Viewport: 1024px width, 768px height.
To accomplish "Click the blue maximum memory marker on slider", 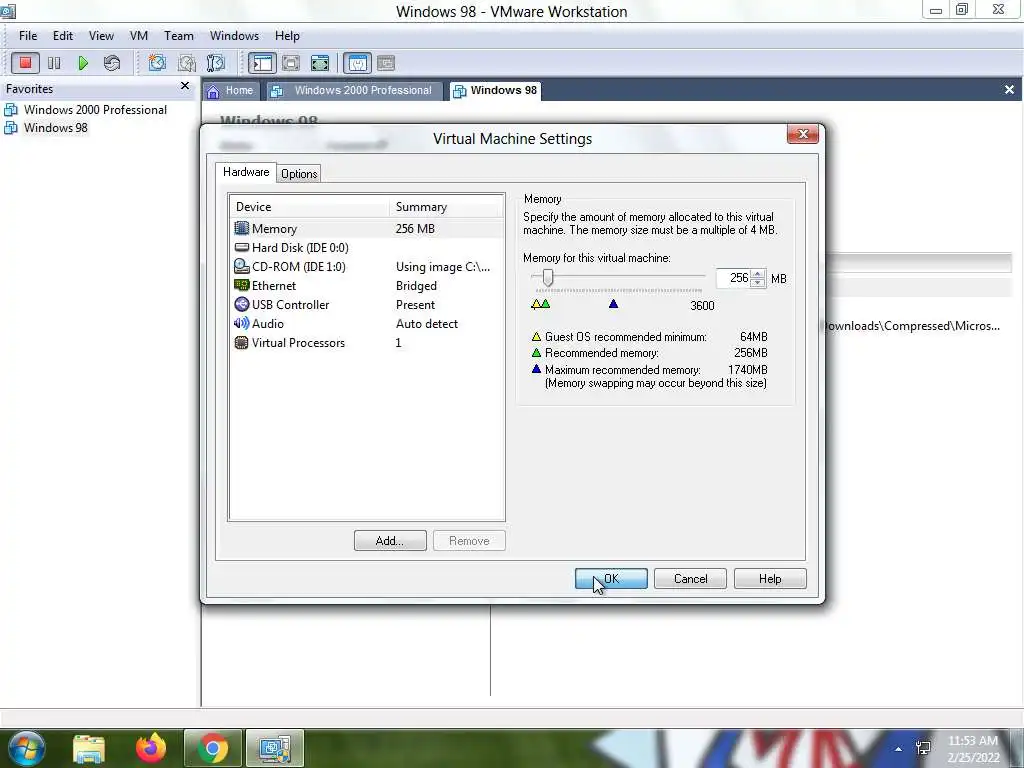I will pos(613,304).
